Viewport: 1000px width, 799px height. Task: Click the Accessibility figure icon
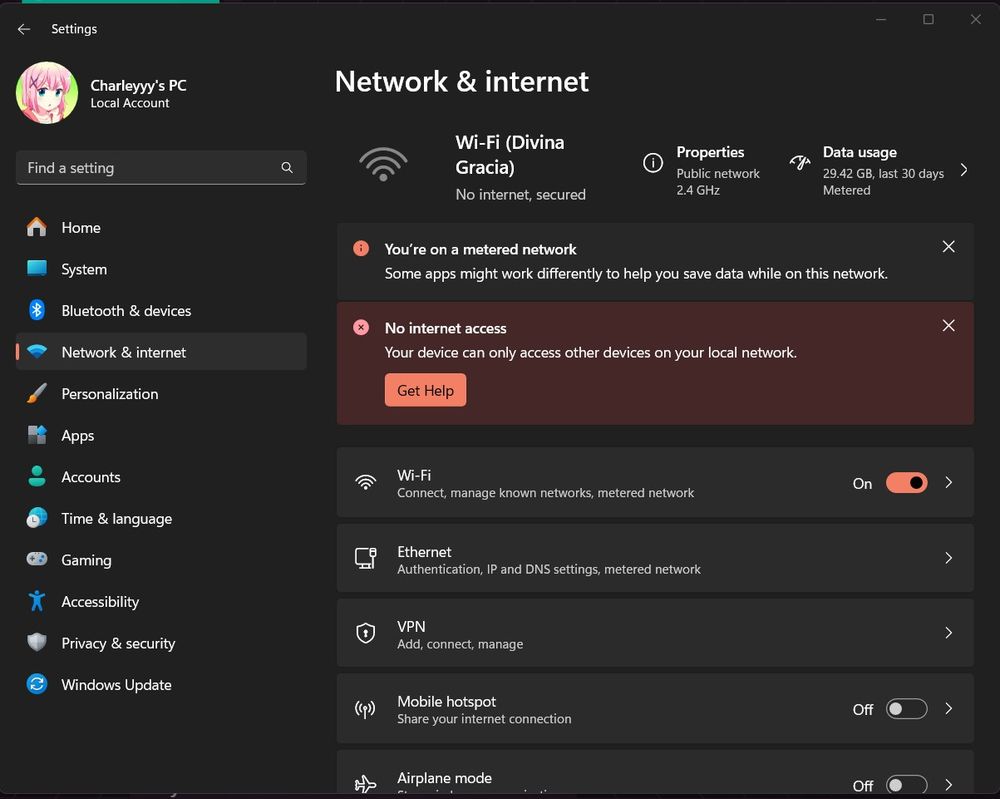(37, 602)
